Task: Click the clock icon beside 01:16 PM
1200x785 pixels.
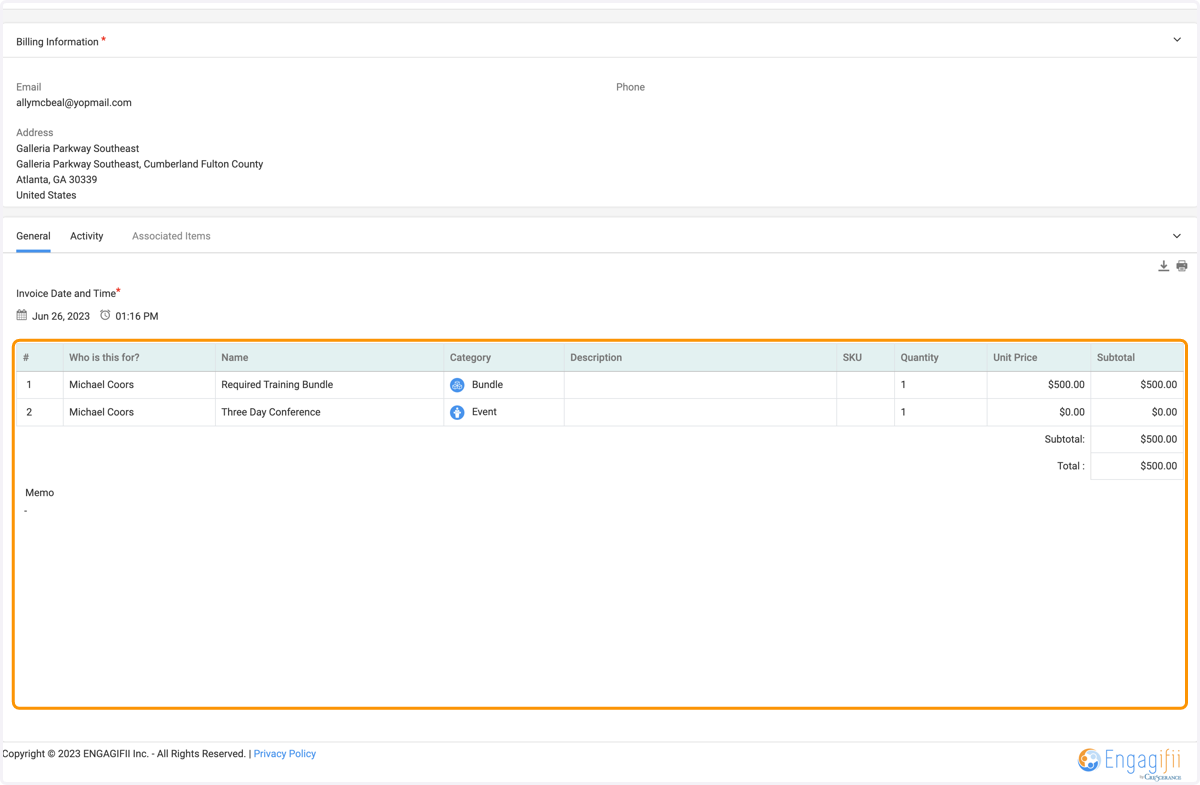Action: 105,315
